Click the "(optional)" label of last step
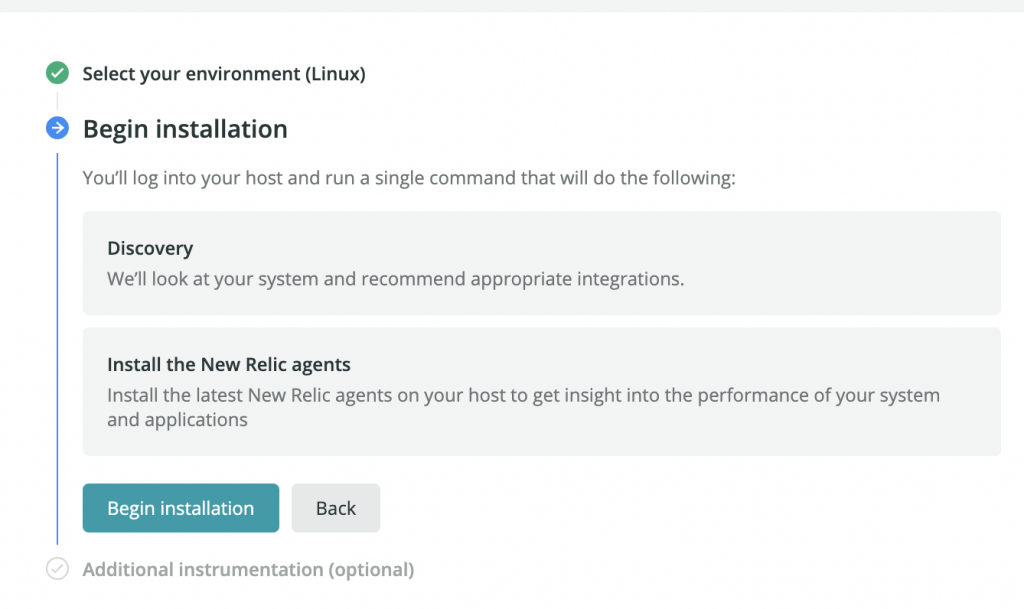This screenshot has width=1024, height=609. pyautogui.click(x=371, y=569)
